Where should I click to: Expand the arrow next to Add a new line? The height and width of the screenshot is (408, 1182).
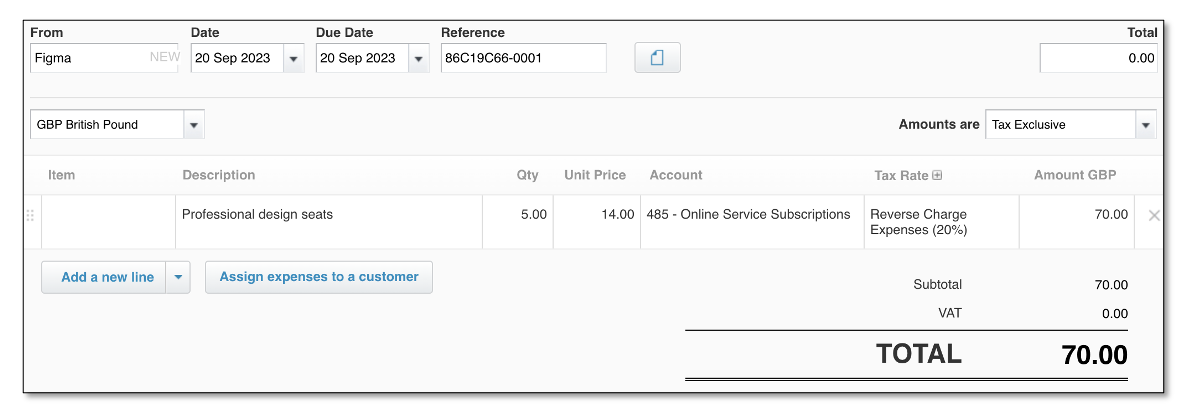[x=178, y=278]
